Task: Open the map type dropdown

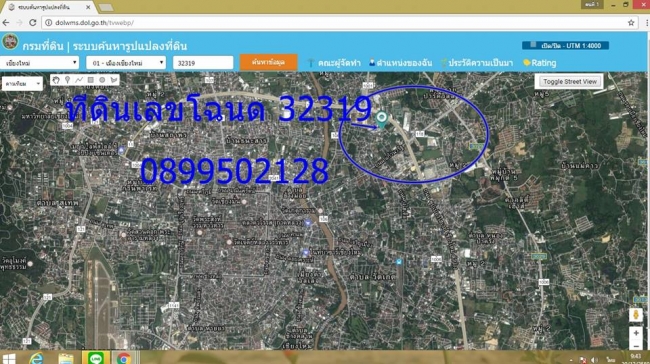Action: pyautogui.click(x=22, y=84)
